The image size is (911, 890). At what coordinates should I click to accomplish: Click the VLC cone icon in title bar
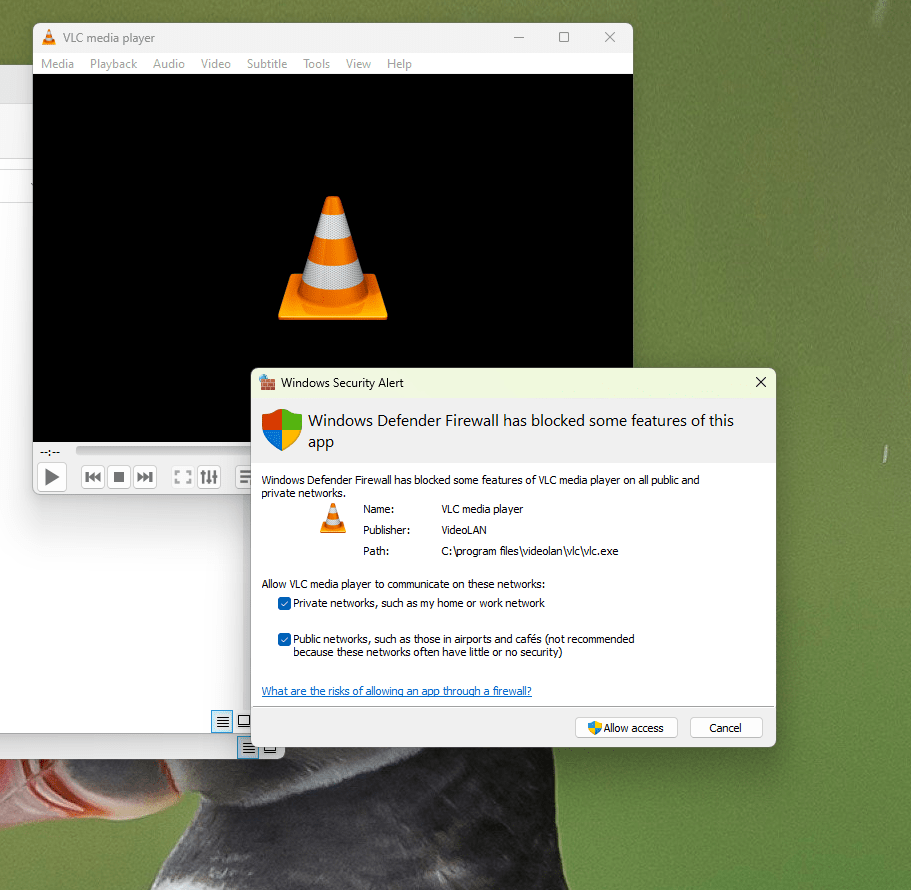(x=49, y=37)
